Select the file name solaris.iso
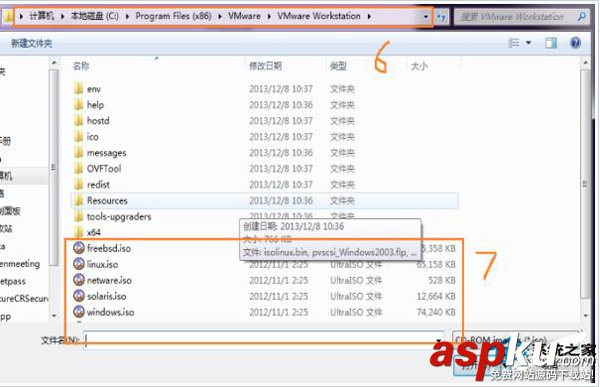The height and width of the screenshot is (387, 600). (x=107, y=296)
